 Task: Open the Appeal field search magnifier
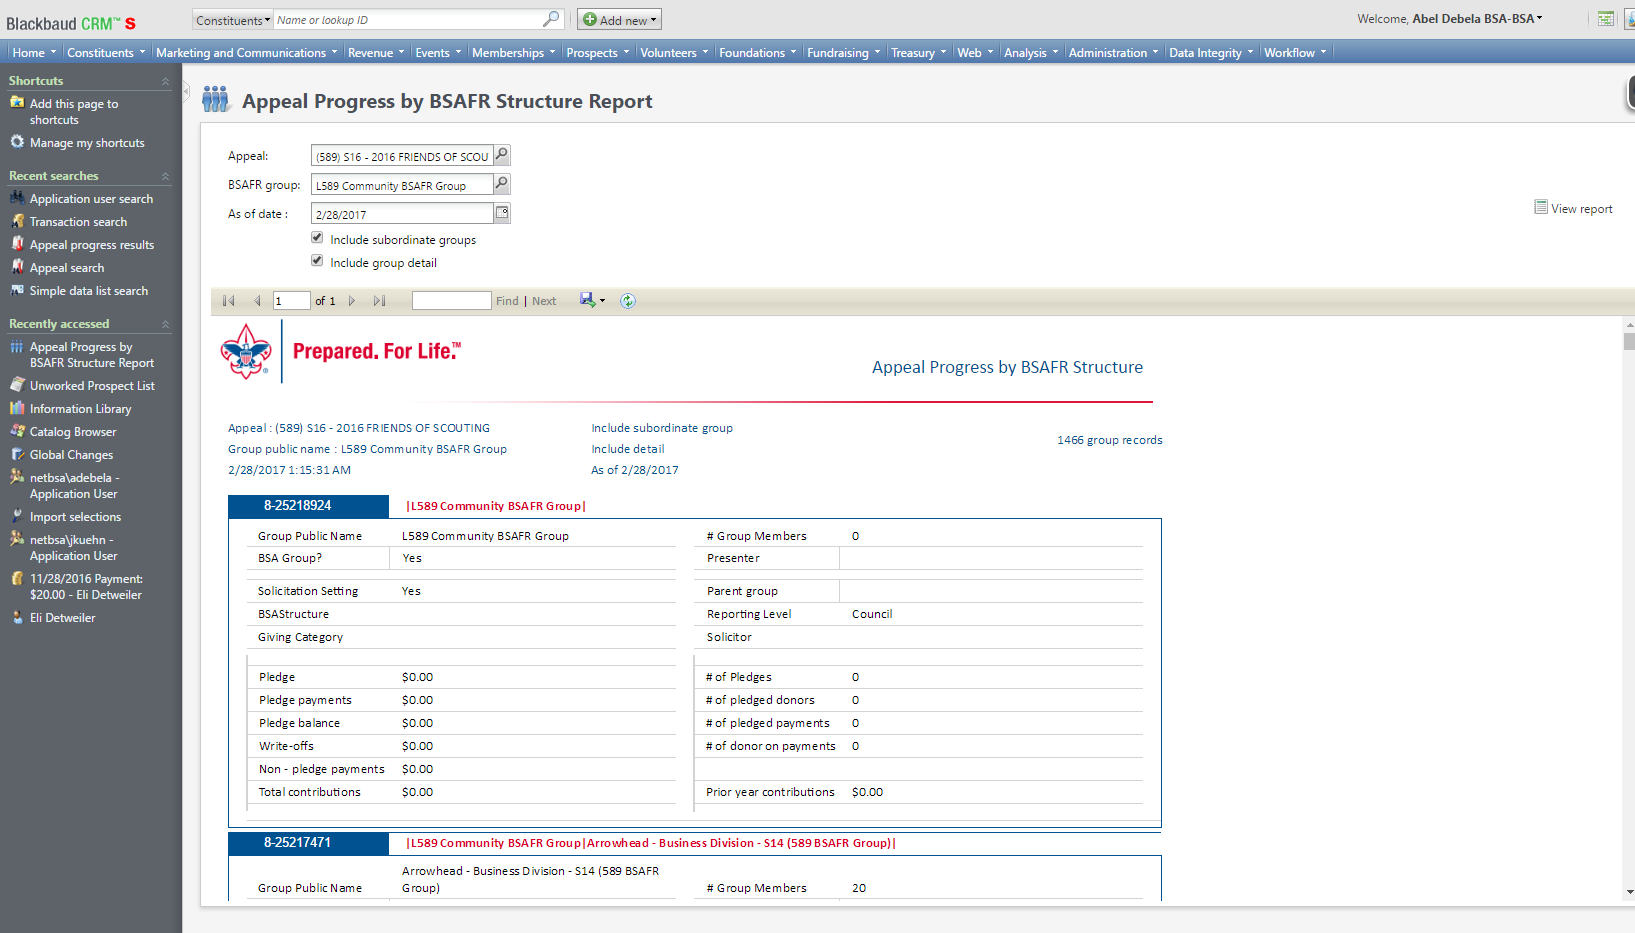(x=502, y=155)
